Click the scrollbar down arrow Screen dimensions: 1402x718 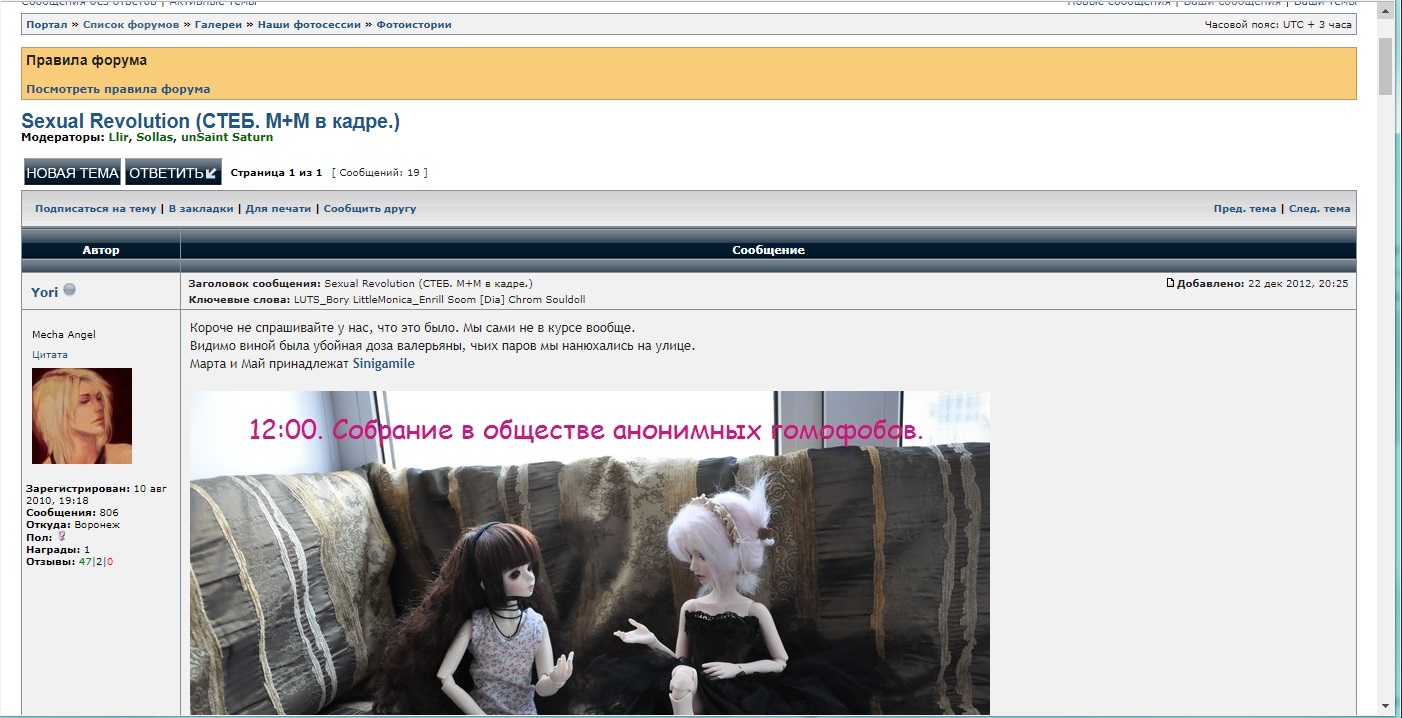(1385, 706)
